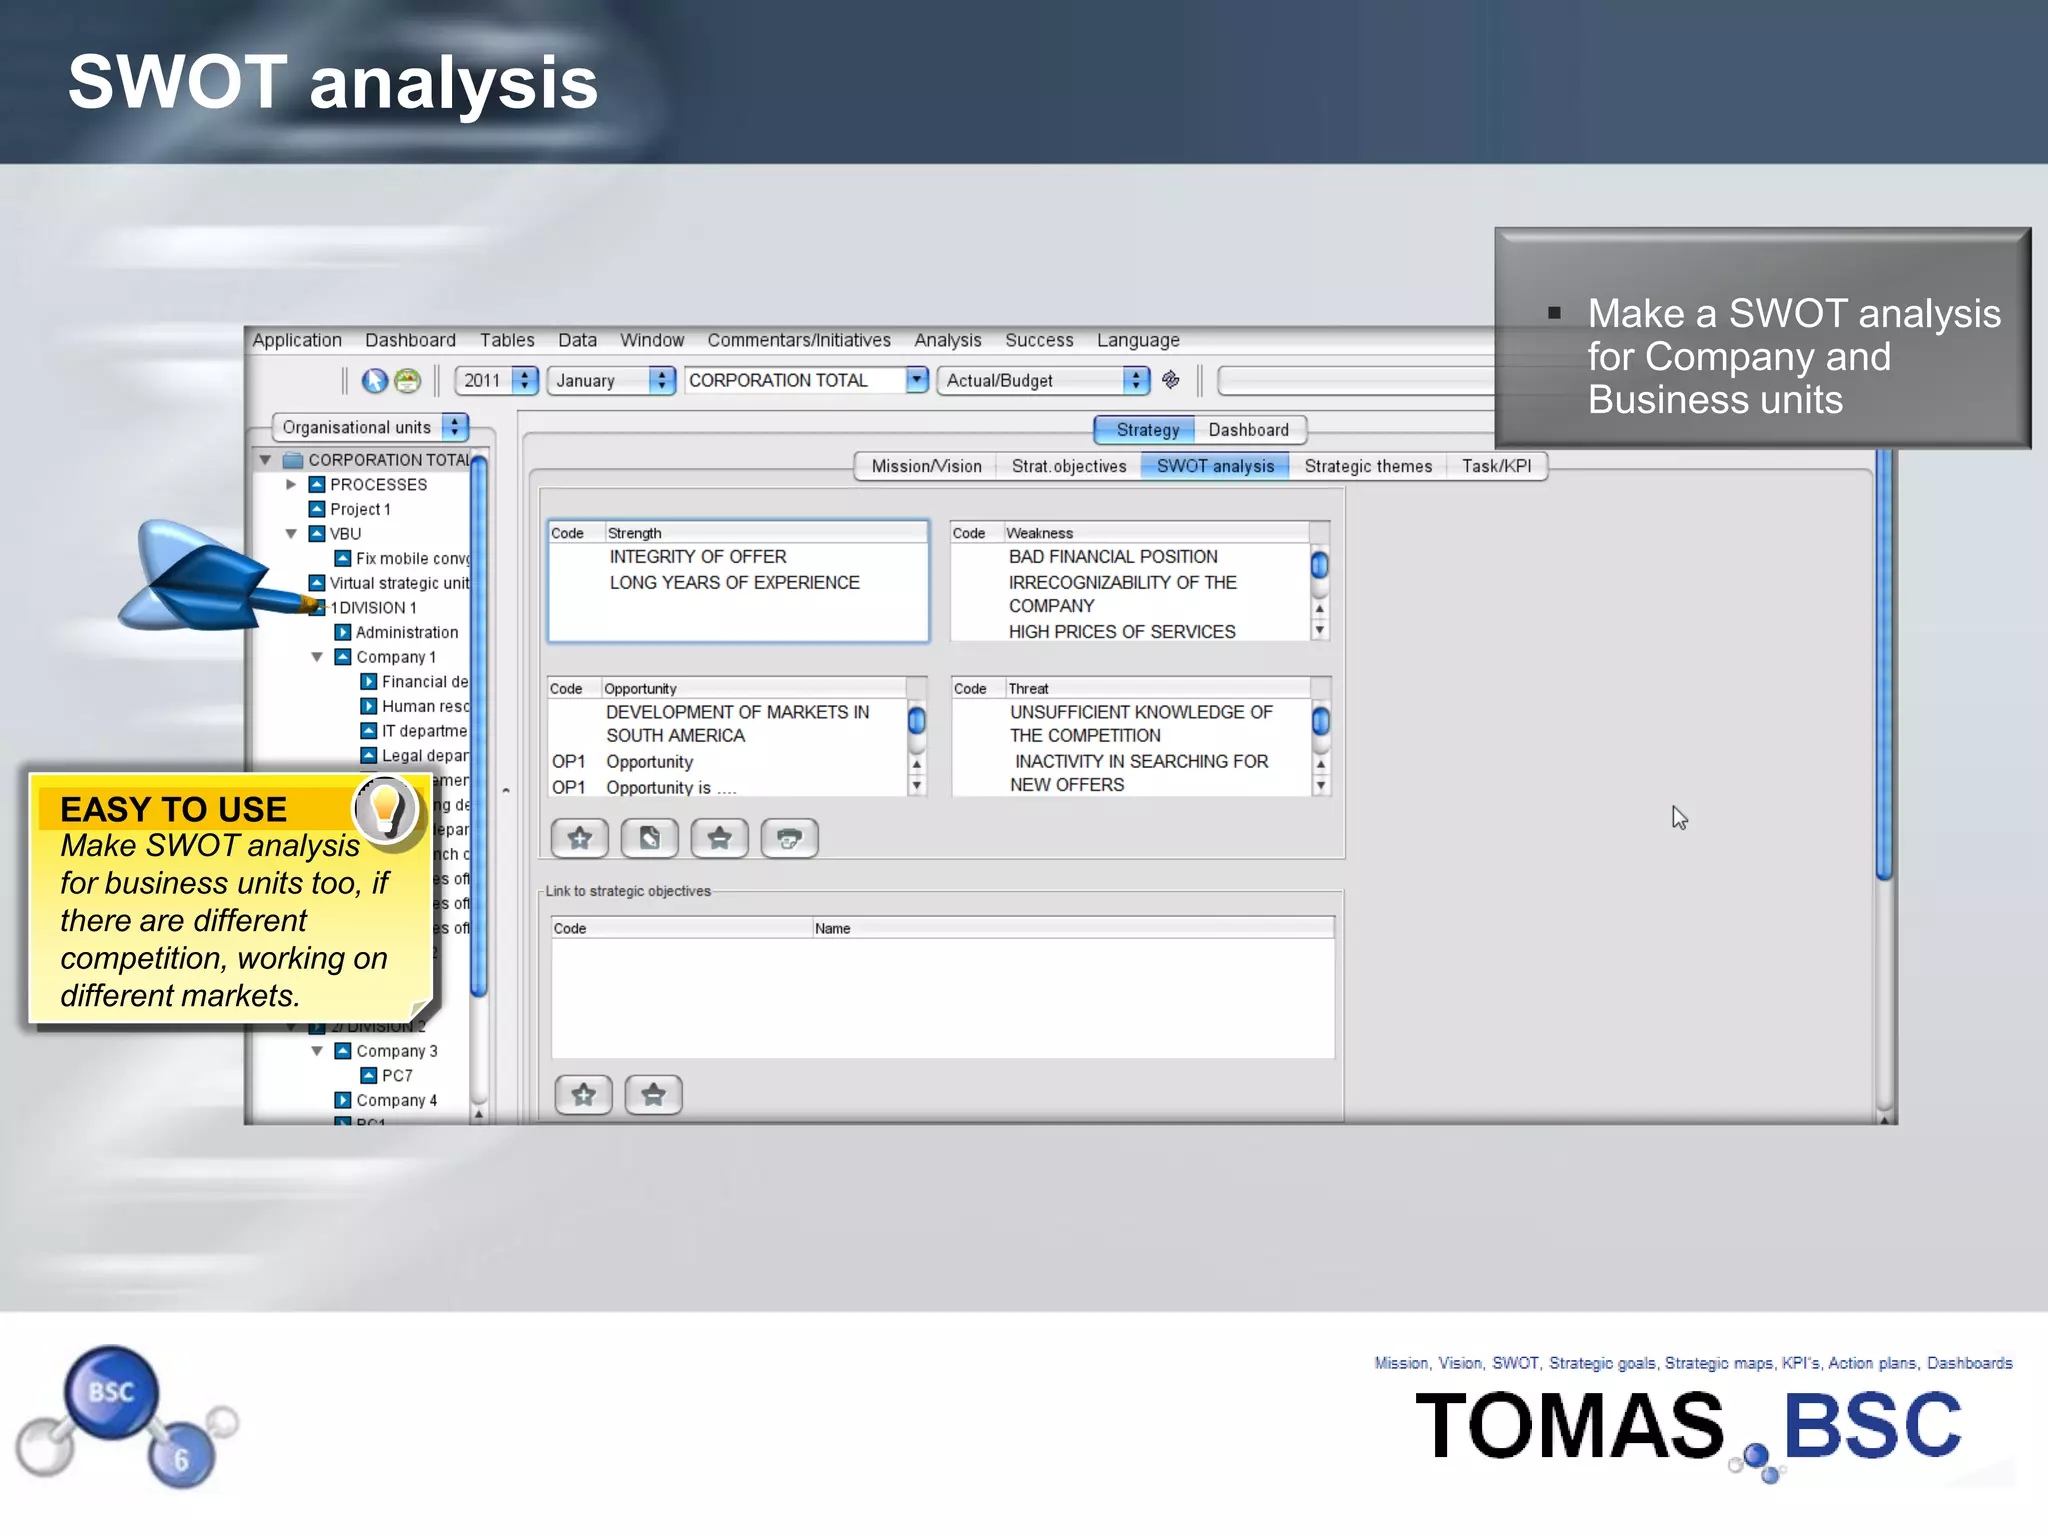The width and height of the screenshot is (2048, 1536).
Task: Open the Dashboard menu in menu bar
Action: tap(410, 340)
